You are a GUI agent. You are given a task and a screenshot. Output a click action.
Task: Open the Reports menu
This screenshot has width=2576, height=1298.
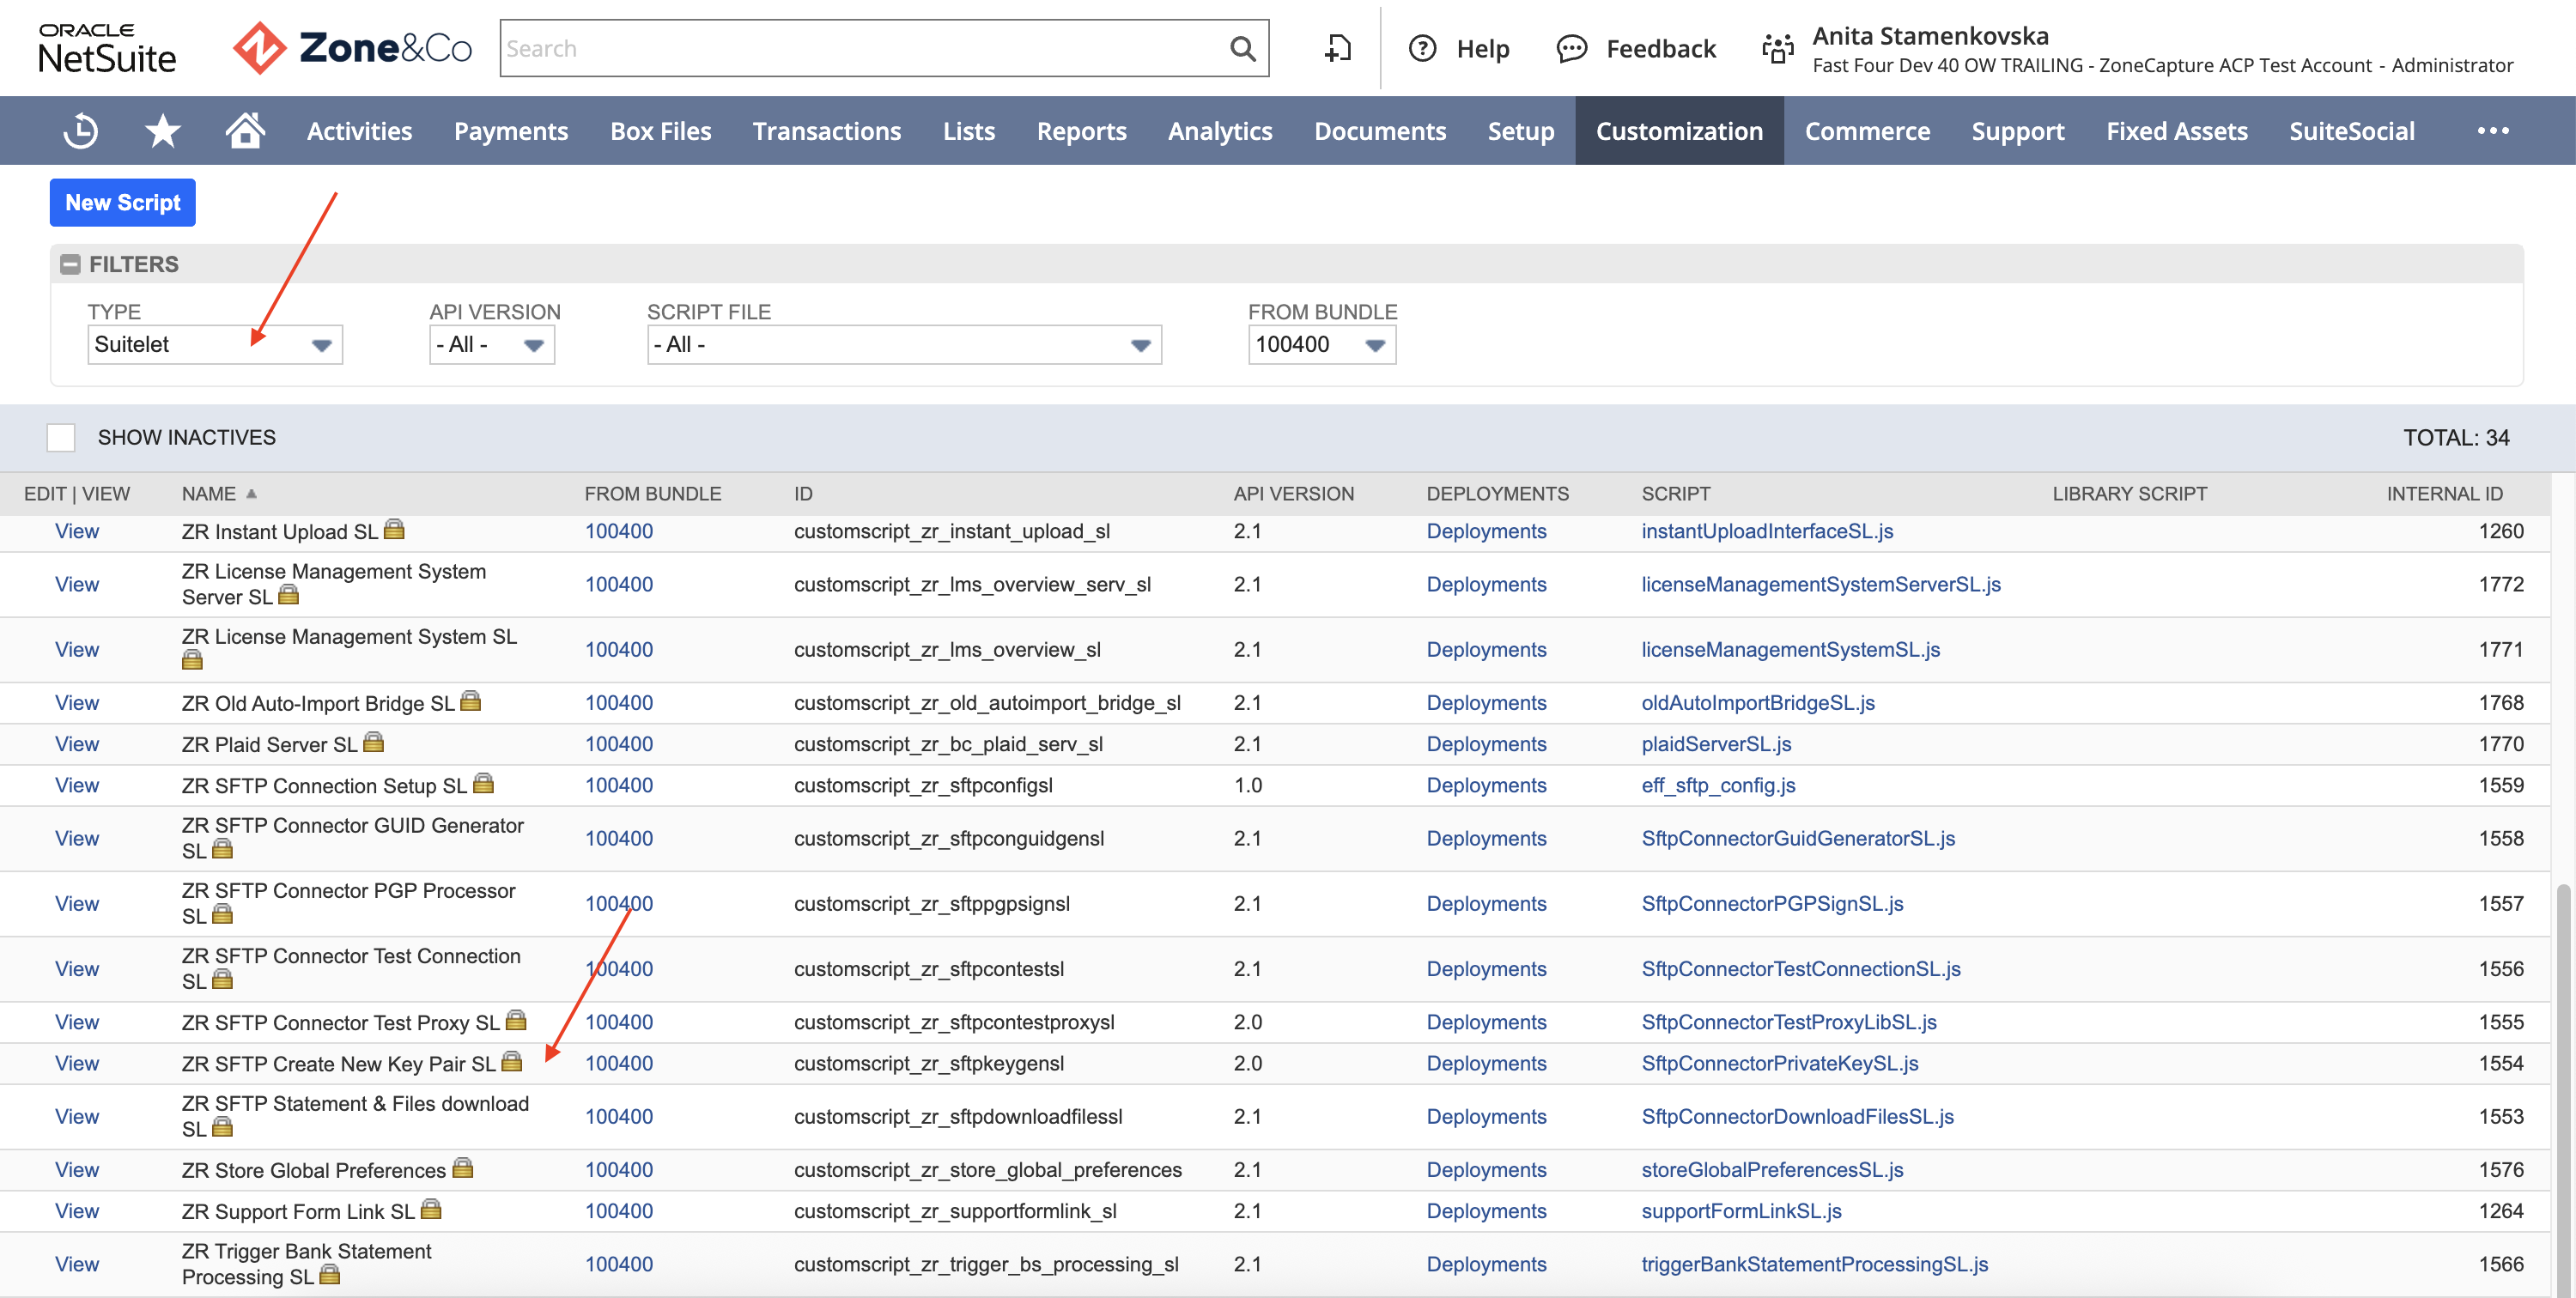pos(1081,131)
